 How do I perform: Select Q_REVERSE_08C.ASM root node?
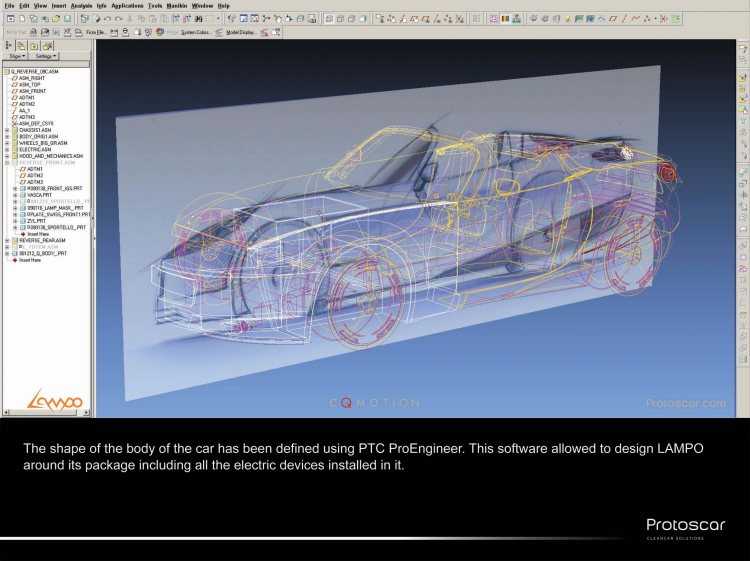click(x=31, y=71)
